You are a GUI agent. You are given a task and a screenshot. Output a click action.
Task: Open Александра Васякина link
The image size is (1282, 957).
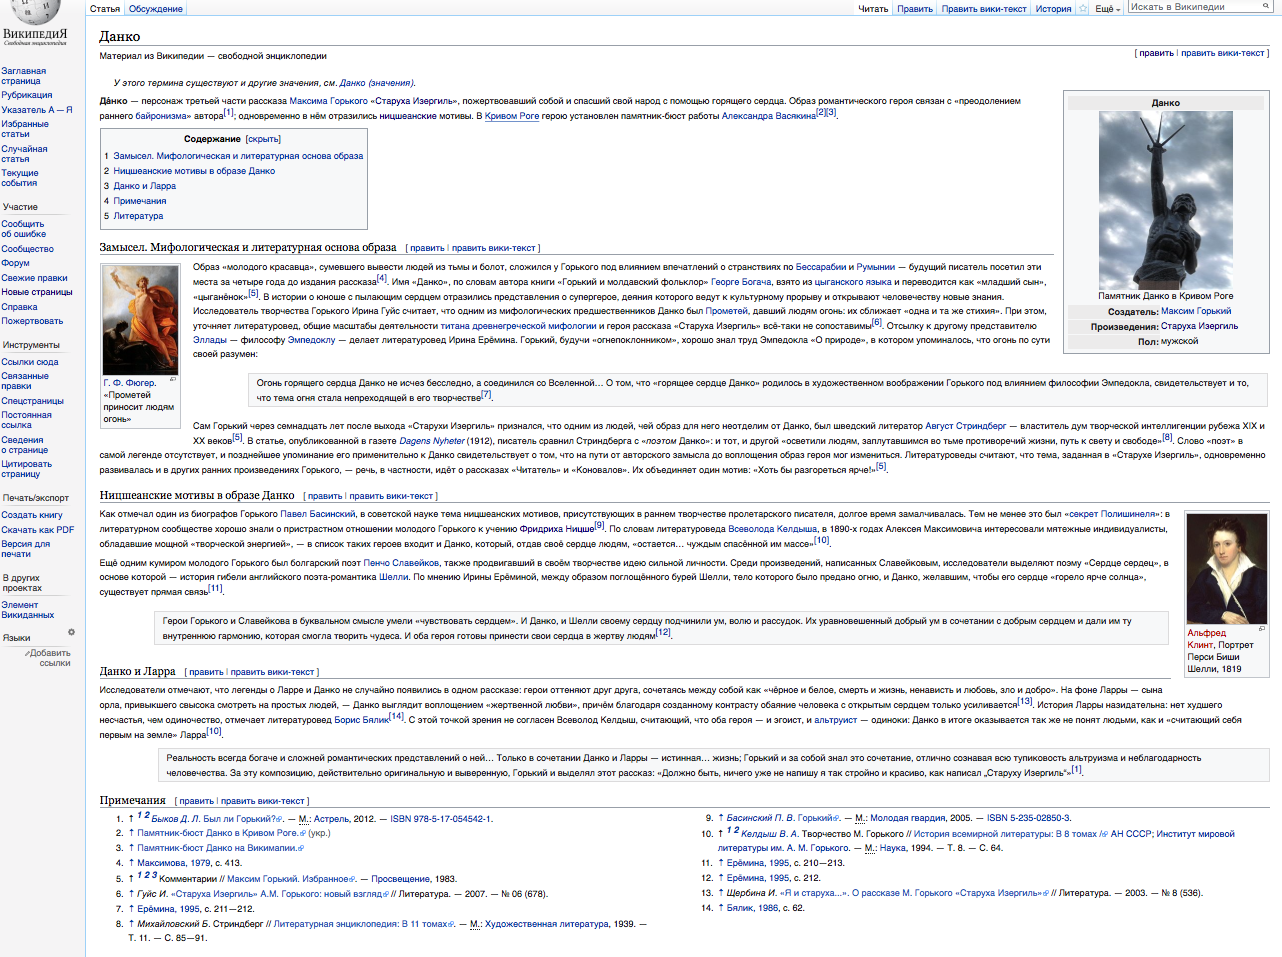pyautogui.click(x=768, y=116)
